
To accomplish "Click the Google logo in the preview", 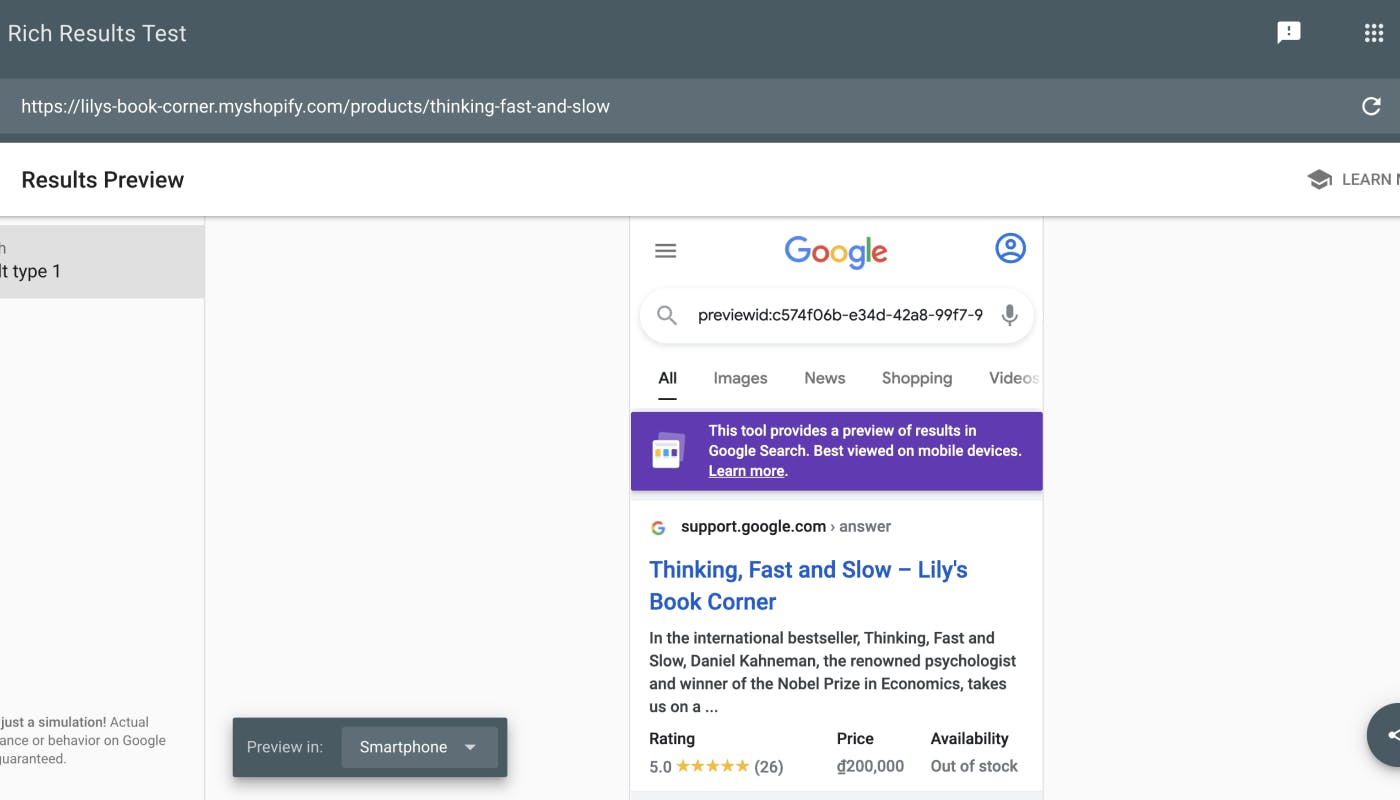I will (836, 253).
